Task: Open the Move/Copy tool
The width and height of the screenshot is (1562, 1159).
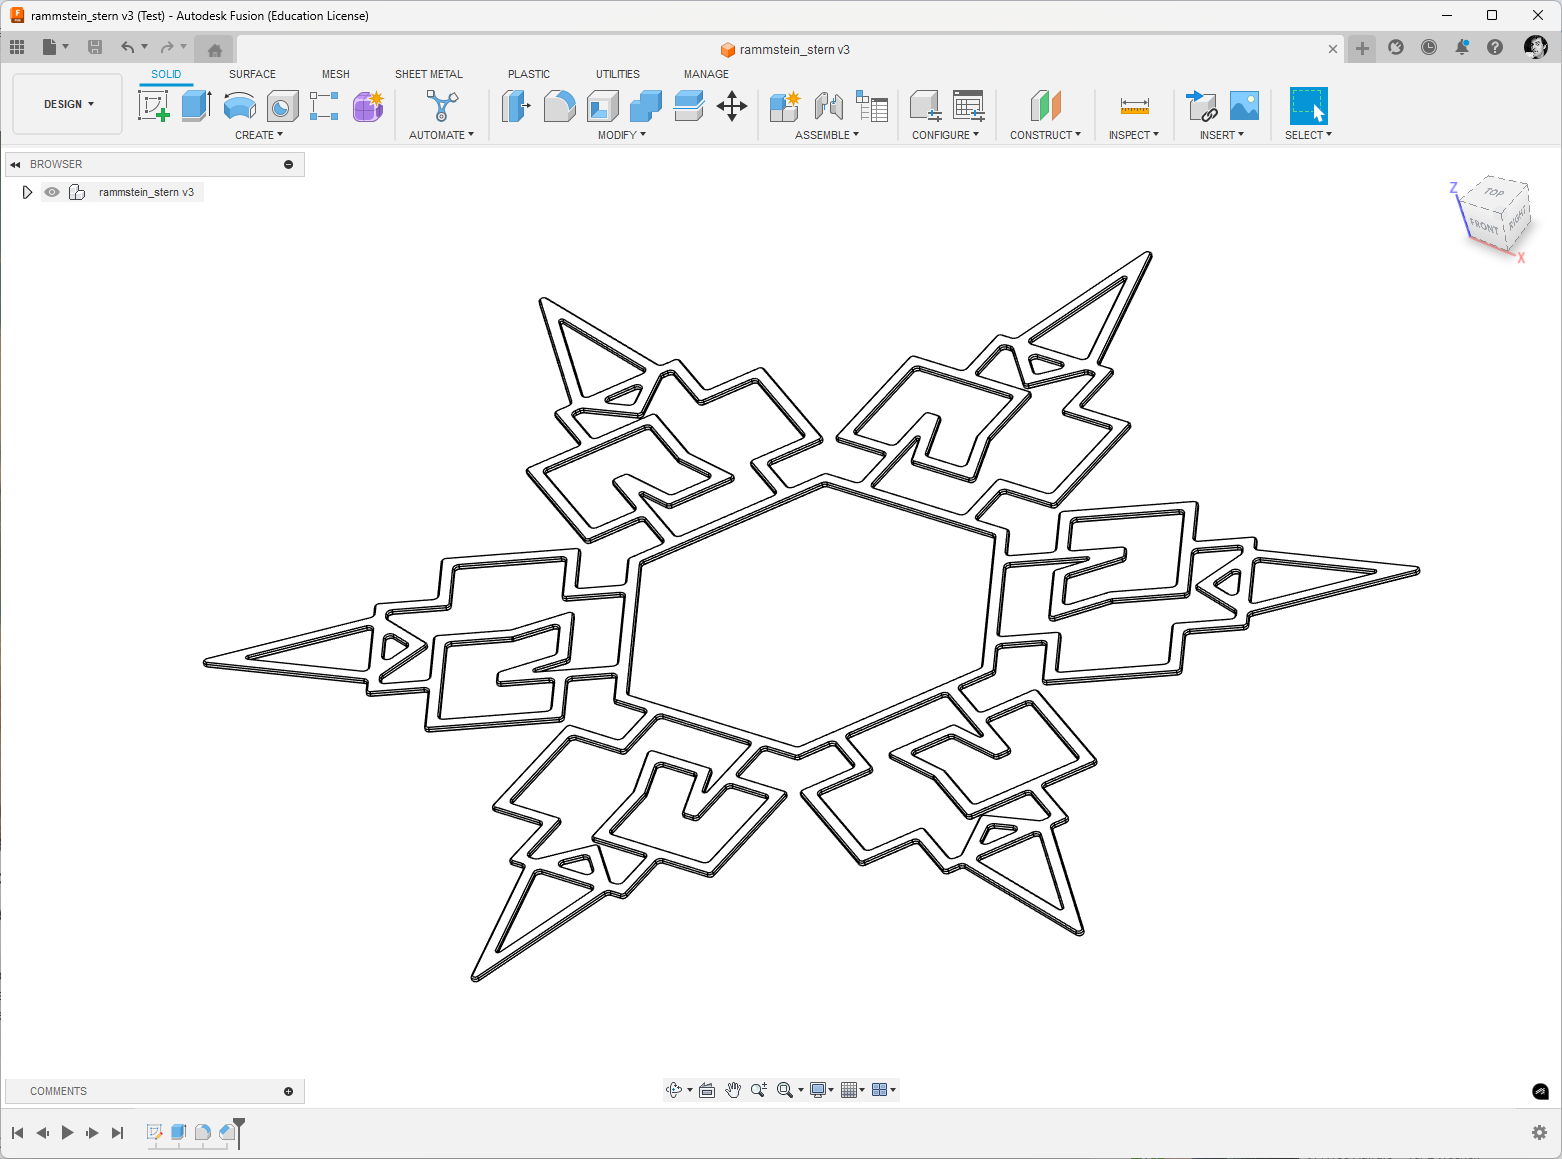Action: [x=732, y=105]
